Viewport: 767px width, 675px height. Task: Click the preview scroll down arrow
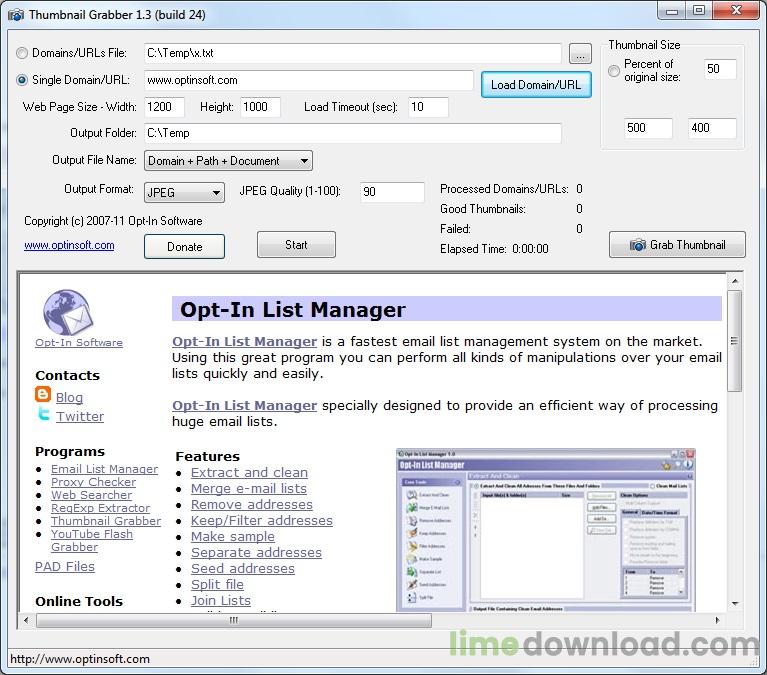tap(734, 604)
